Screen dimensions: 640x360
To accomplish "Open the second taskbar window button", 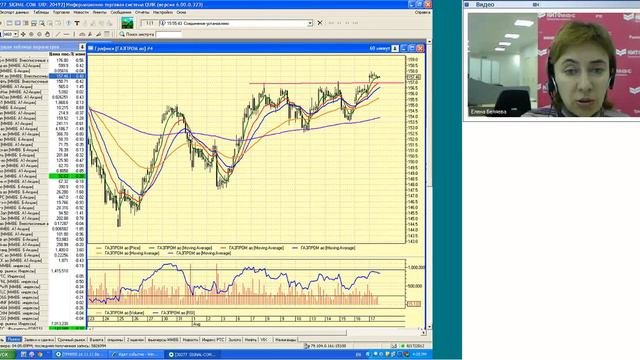I will (x=136, y=354).
